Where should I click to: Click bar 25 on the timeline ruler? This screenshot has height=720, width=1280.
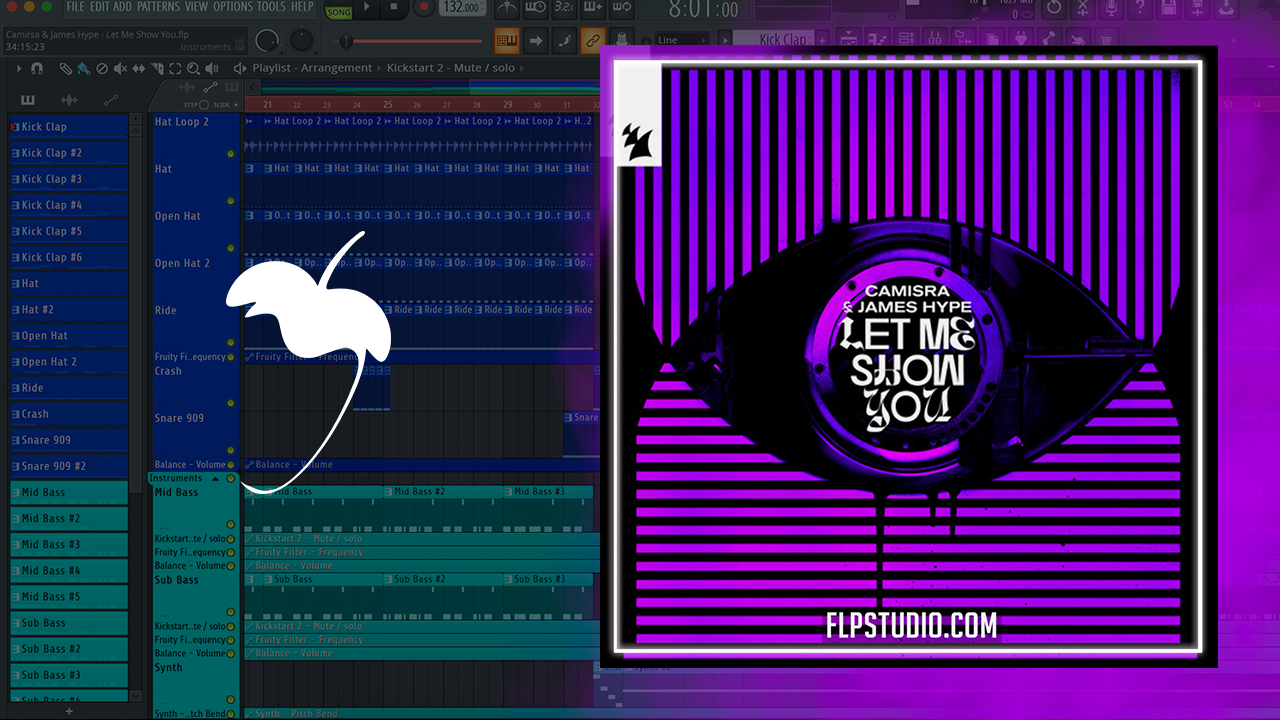[388, 105]
